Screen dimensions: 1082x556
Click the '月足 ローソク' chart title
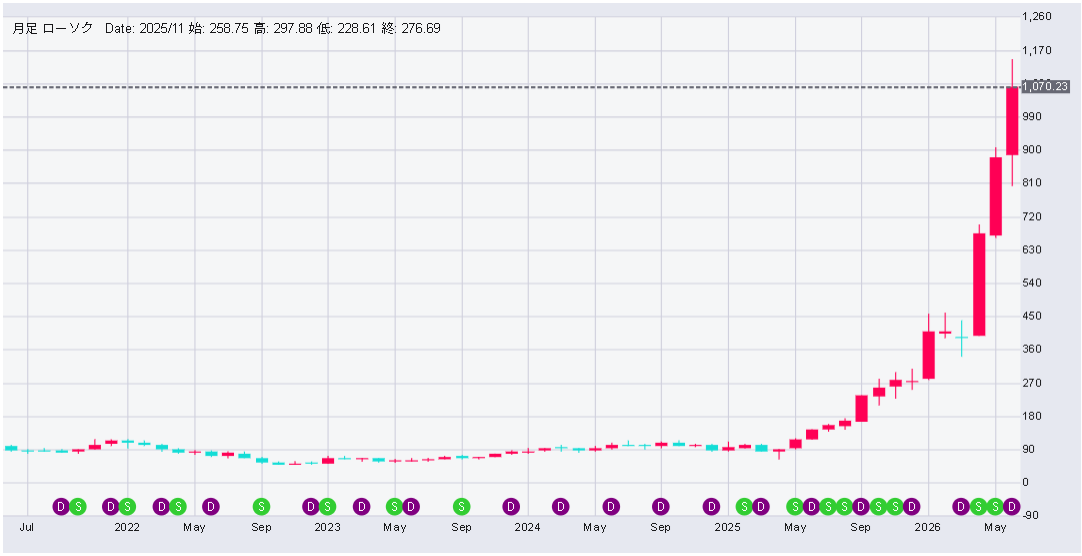point(53,29)
